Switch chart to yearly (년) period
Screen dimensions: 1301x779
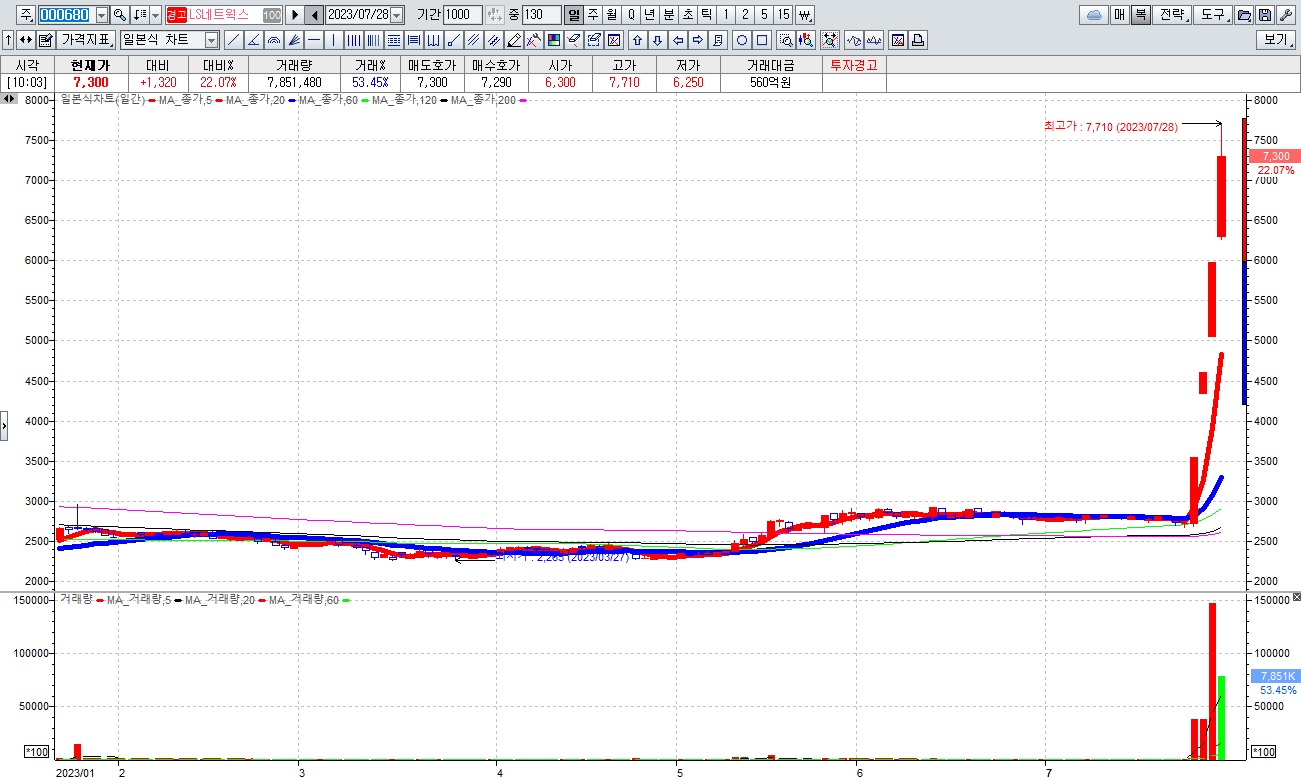coord(650,15)
